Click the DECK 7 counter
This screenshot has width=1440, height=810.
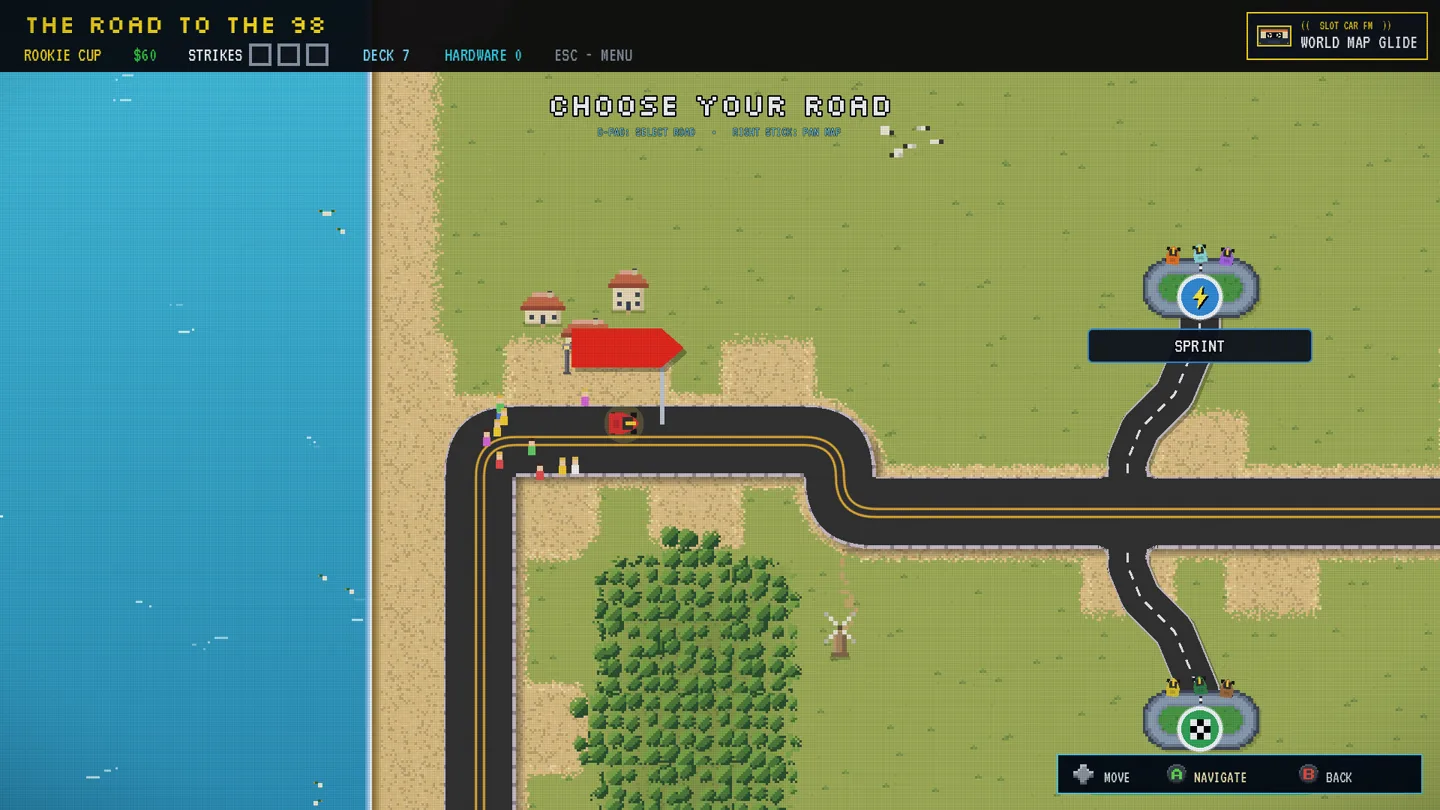pyautogui.click(x=386, y=55)
